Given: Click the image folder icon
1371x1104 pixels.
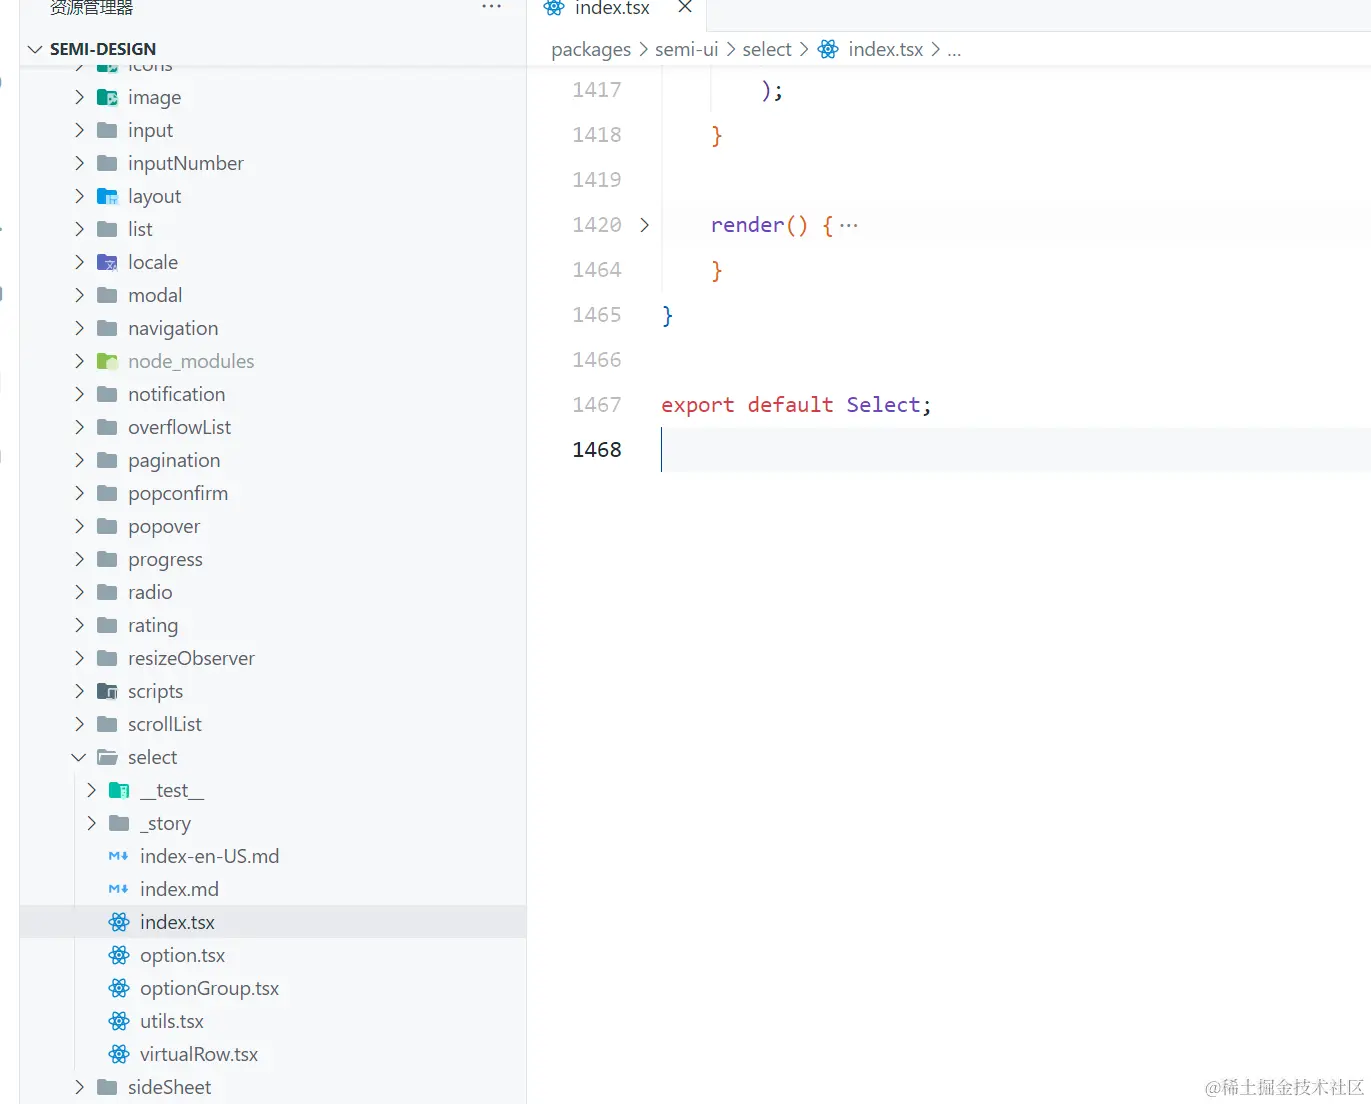Looking at the screenshot, I should (x=107, y=97).
